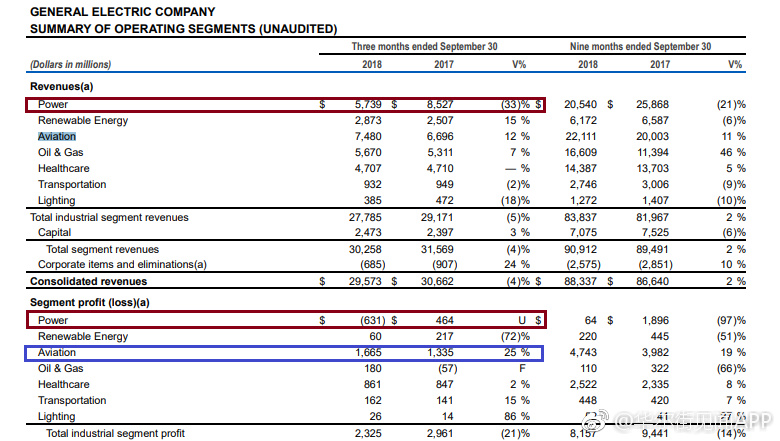Click the "GENERAL ELECTRIC COMPANY" title
The height and width of the screenshot is (441, 780).
pos(122,11)
